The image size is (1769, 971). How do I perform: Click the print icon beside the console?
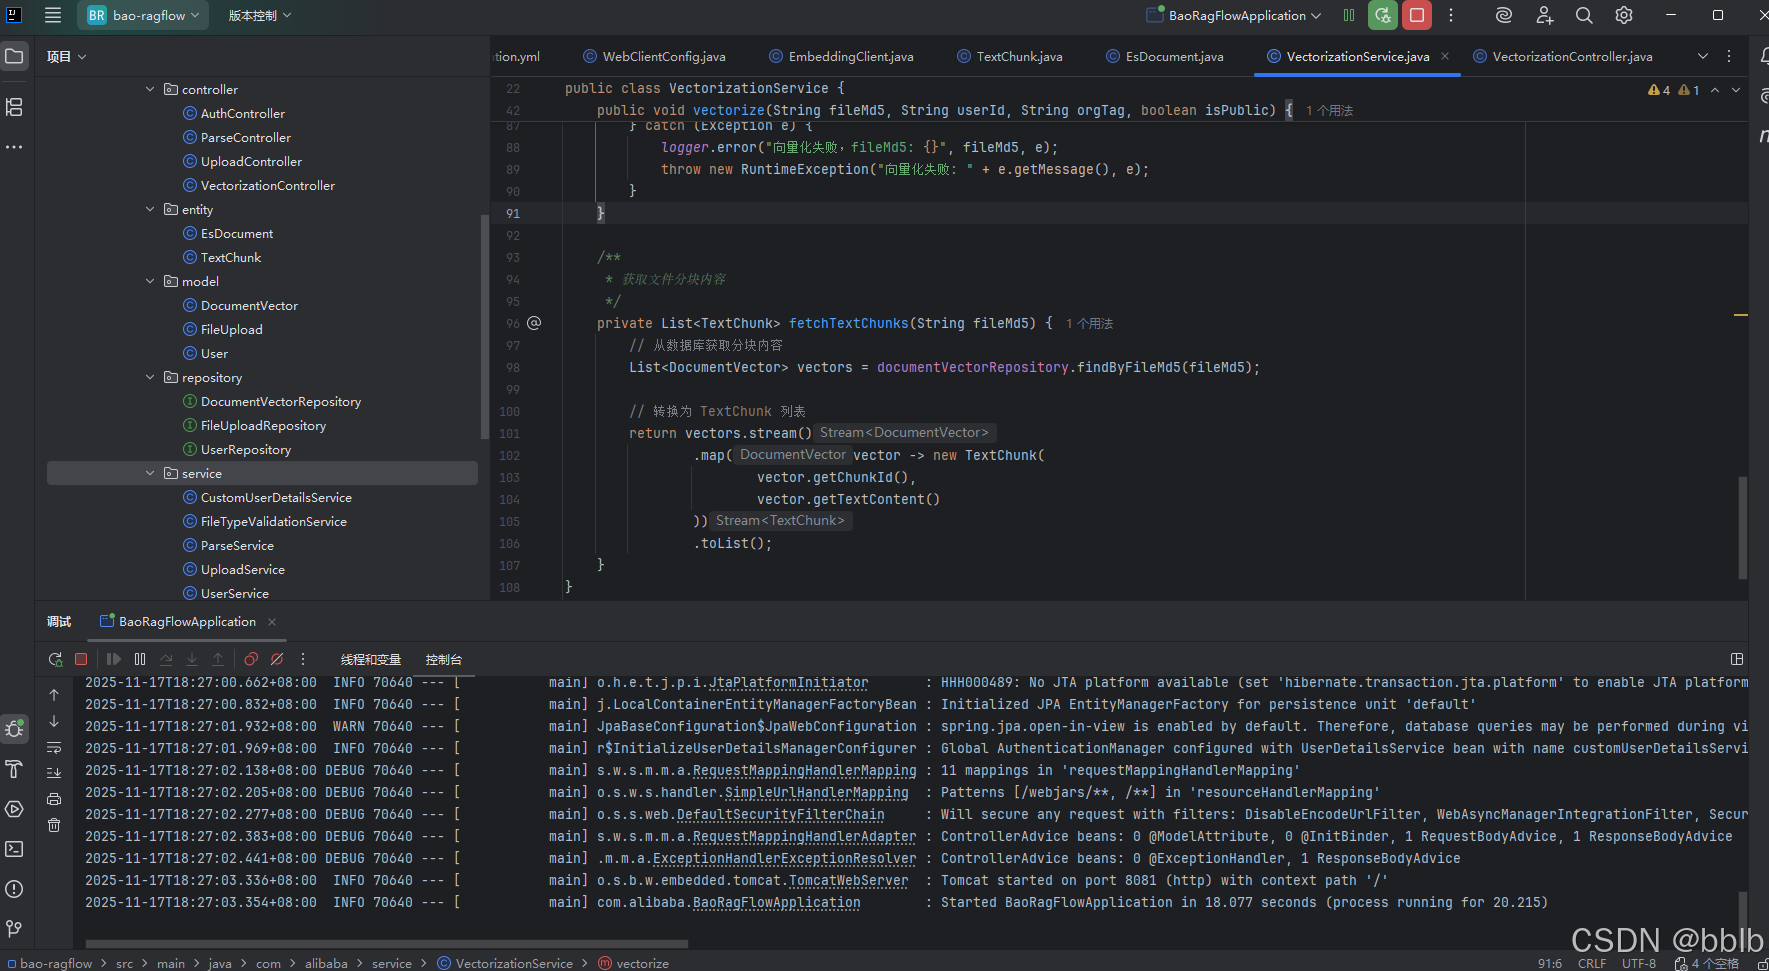[x=54, y=799]
